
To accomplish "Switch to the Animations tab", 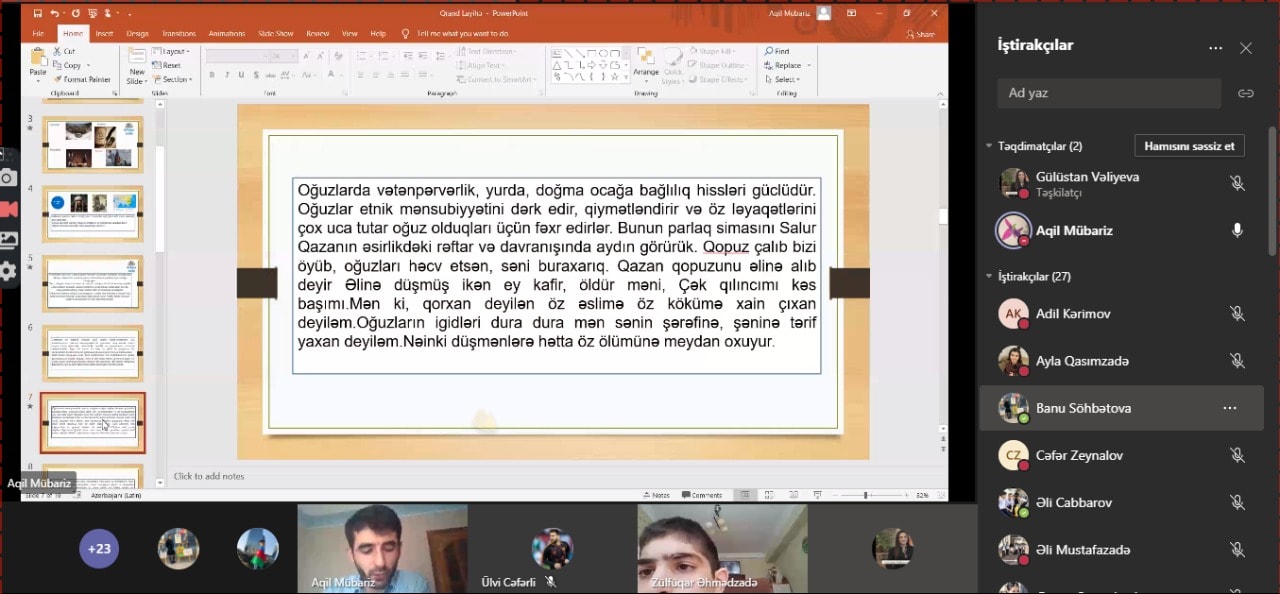I will [x=227, y=34].
